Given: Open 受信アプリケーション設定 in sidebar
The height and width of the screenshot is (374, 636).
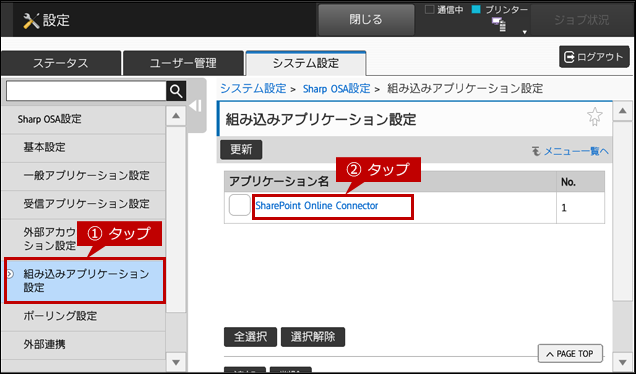Looking at the screenshot, I should pyautogui.click(x=83, y=204).
